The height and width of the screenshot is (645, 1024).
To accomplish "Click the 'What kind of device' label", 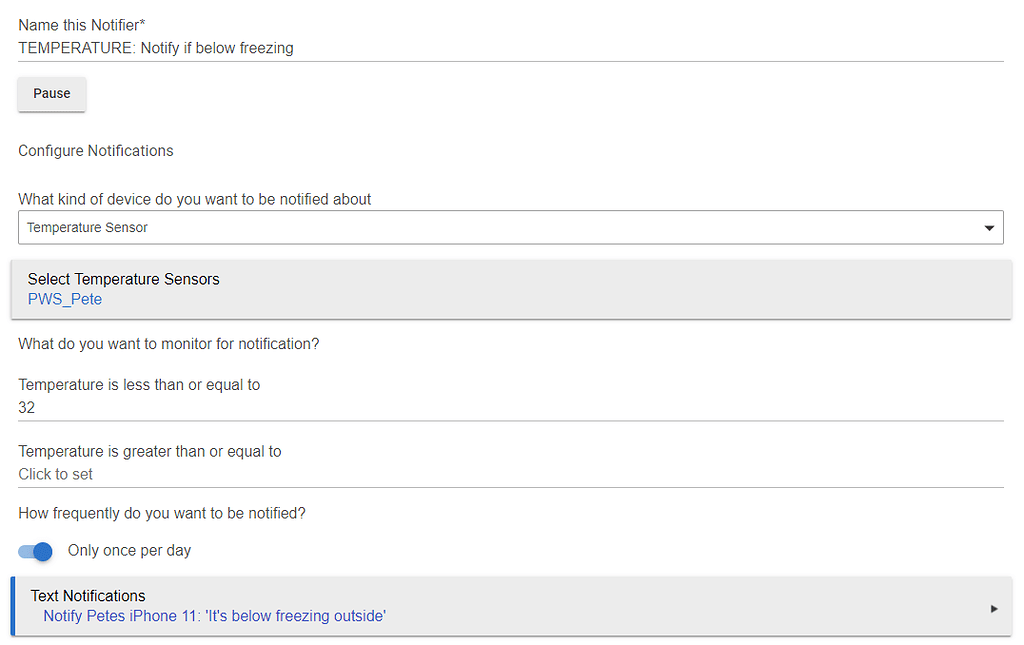I will pyautogui.click(x=195, y=199).
